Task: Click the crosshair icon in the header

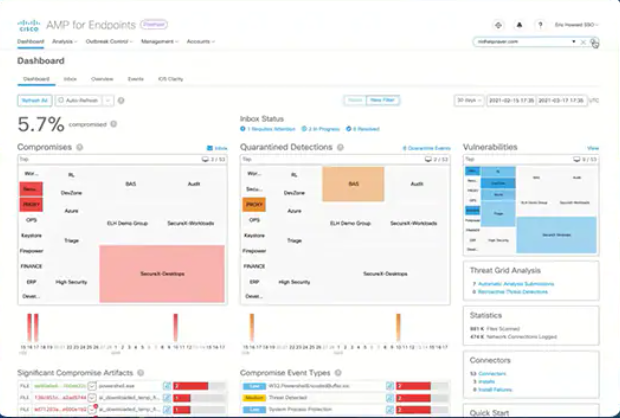Action: coord(498,25)
